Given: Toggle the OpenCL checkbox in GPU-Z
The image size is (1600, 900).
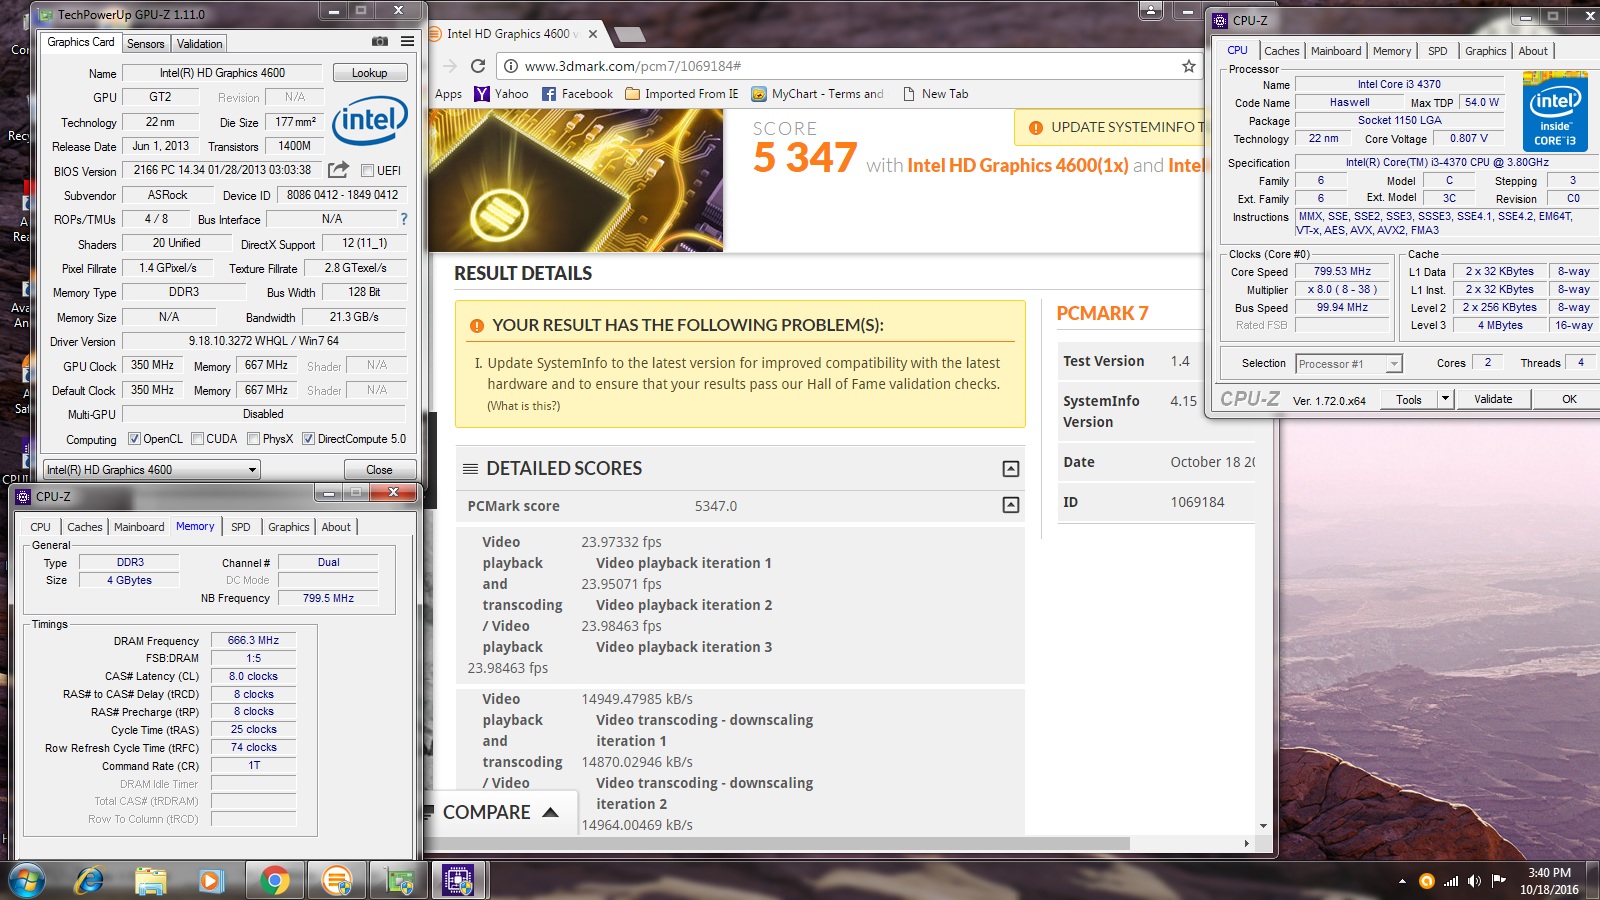Looking at the screenshot, I should pyautogui.click(x=134, y=439).
